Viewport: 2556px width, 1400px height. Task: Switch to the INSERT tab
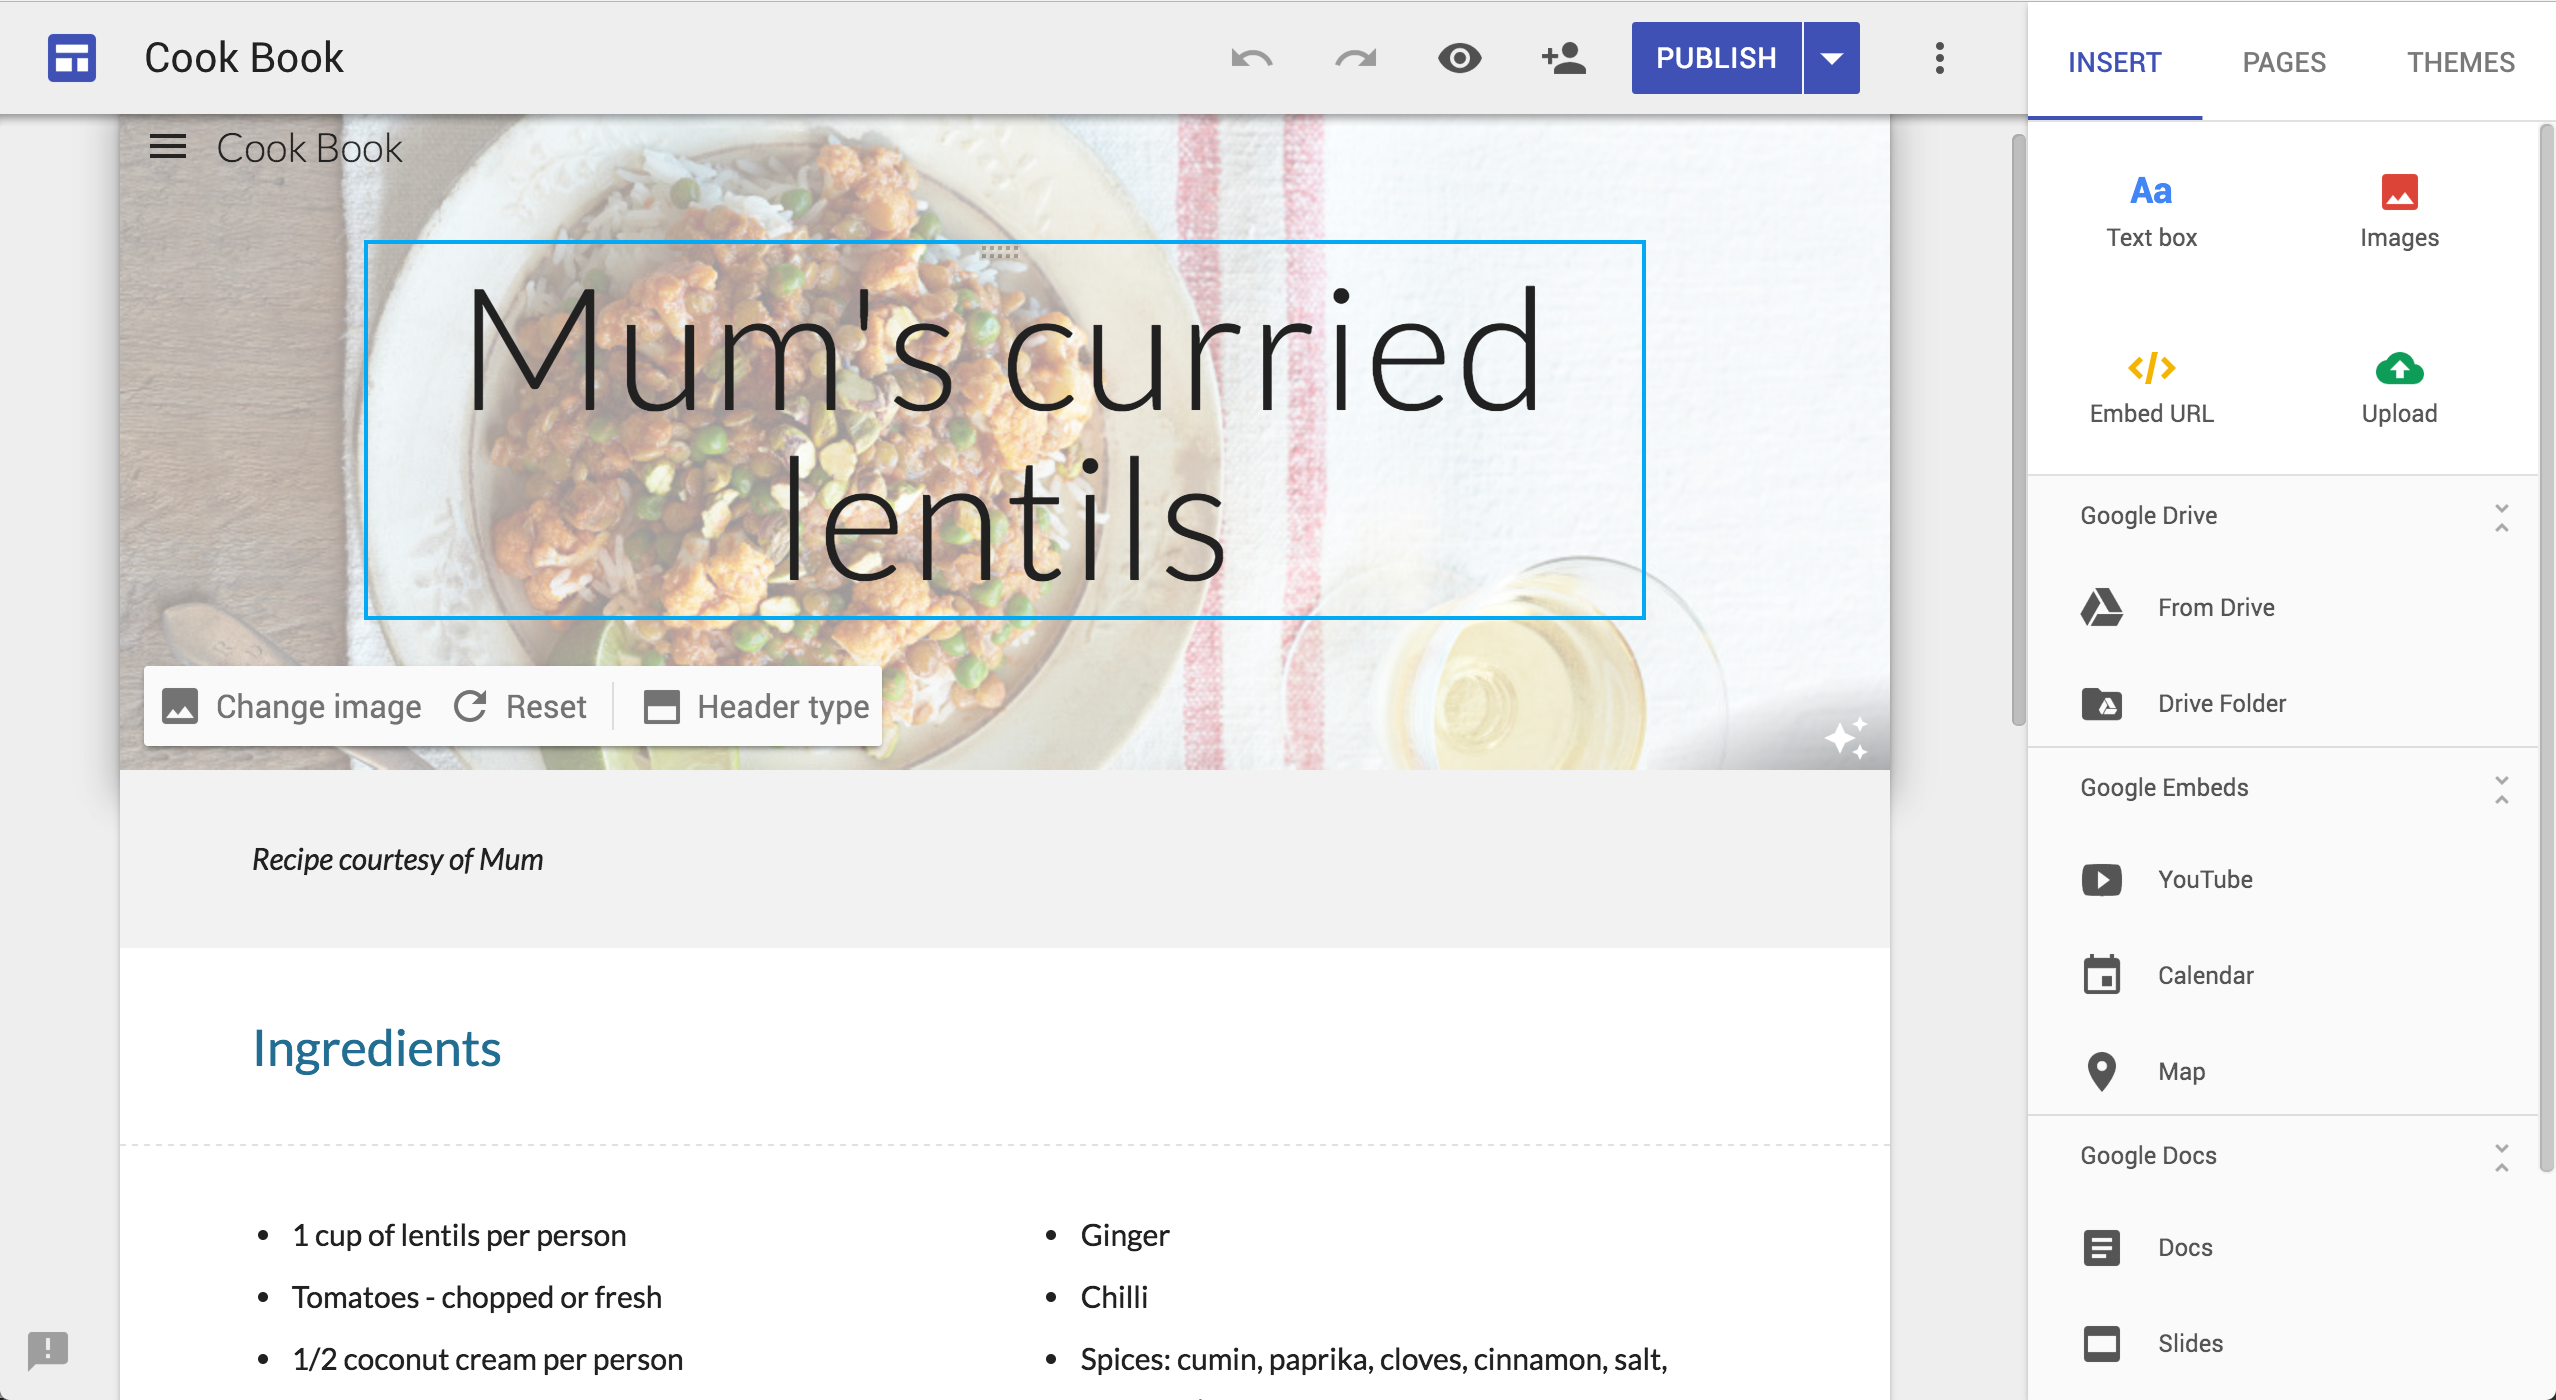2114,62
